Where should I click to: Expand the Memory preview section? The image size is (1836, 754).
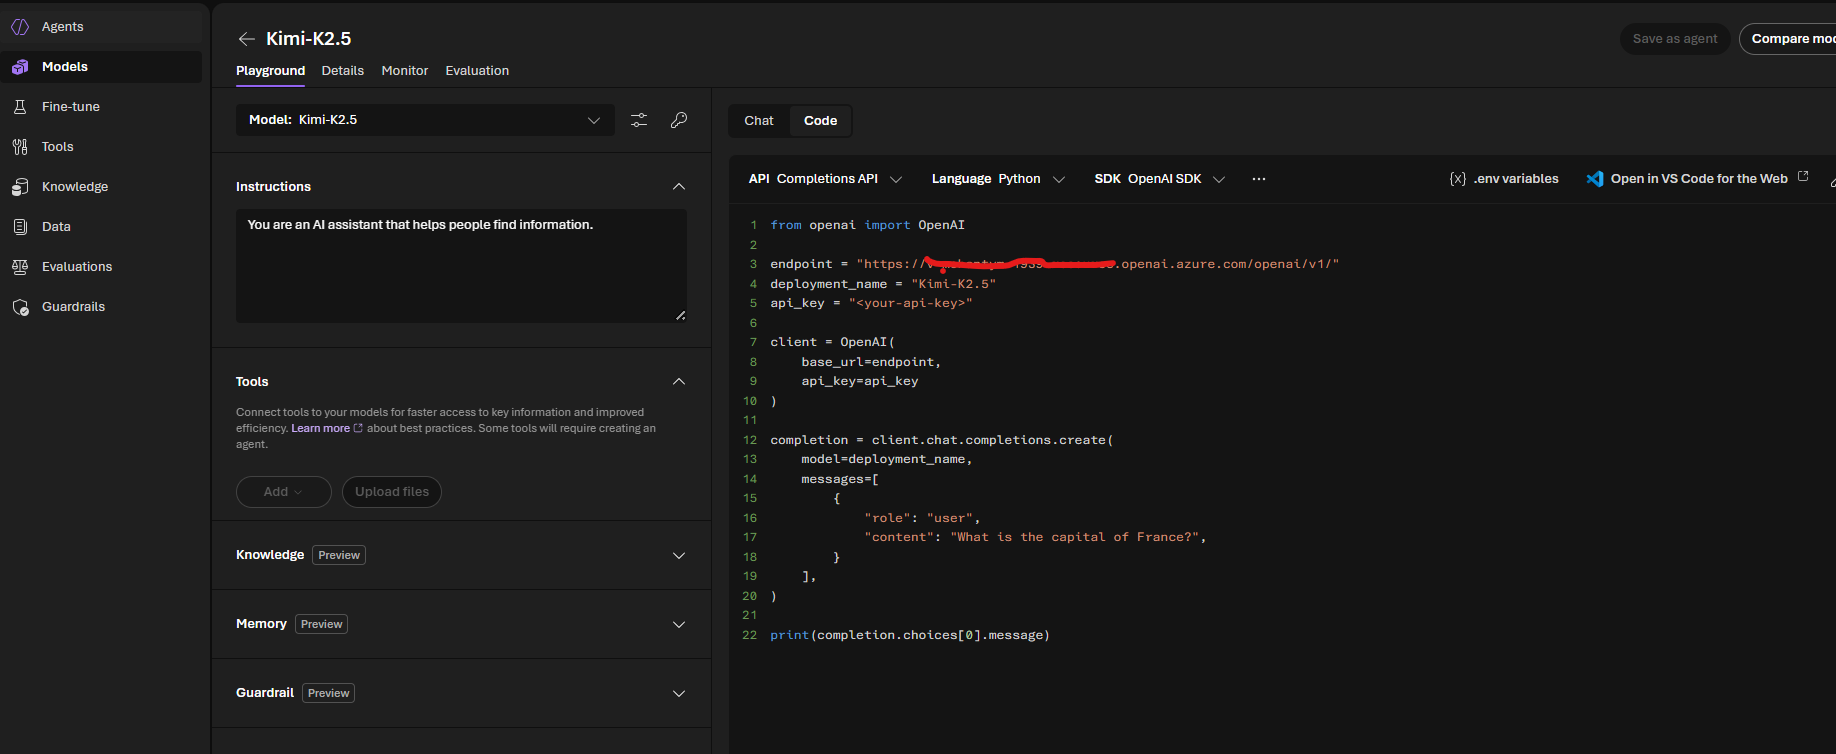tap(679, 624)
